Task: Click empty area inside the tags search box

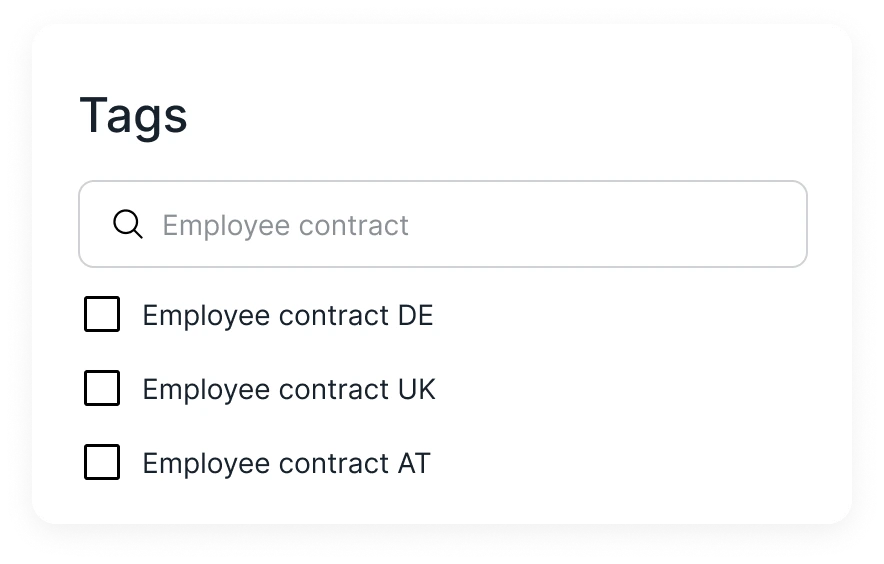Action: (x=609, y=224)
